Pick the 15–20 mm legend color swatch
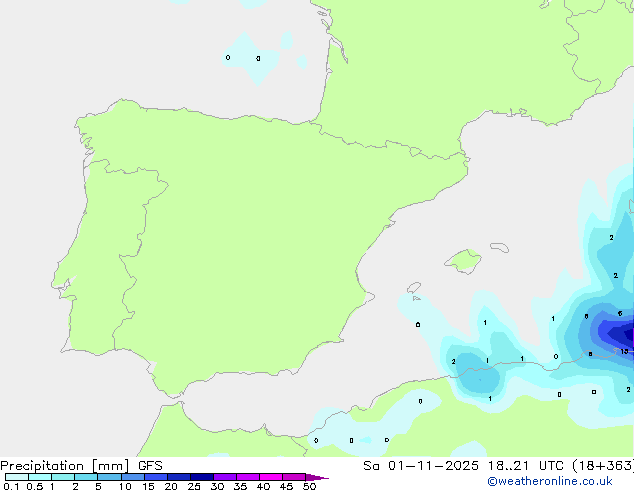The image size is (634, 490). [x=156, y=477]
